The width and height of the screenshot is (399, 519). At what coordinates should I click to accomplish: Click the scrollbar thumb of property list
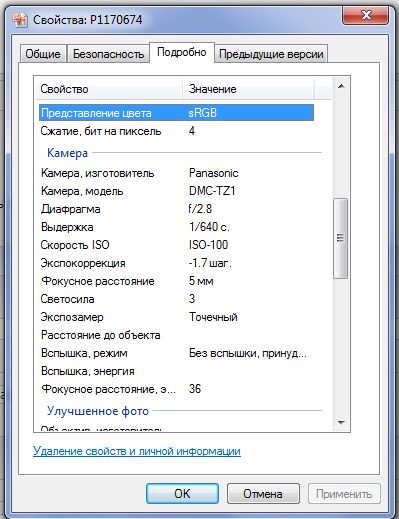[341, 238]
